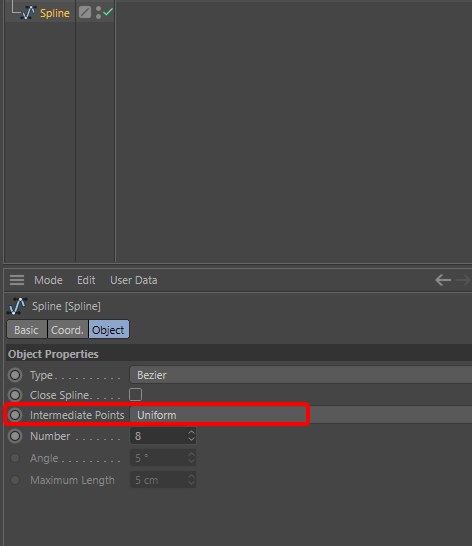472x546 pixels.
Task: Toggle the green enable checkmark for Spline
Action: coord(108,12)
